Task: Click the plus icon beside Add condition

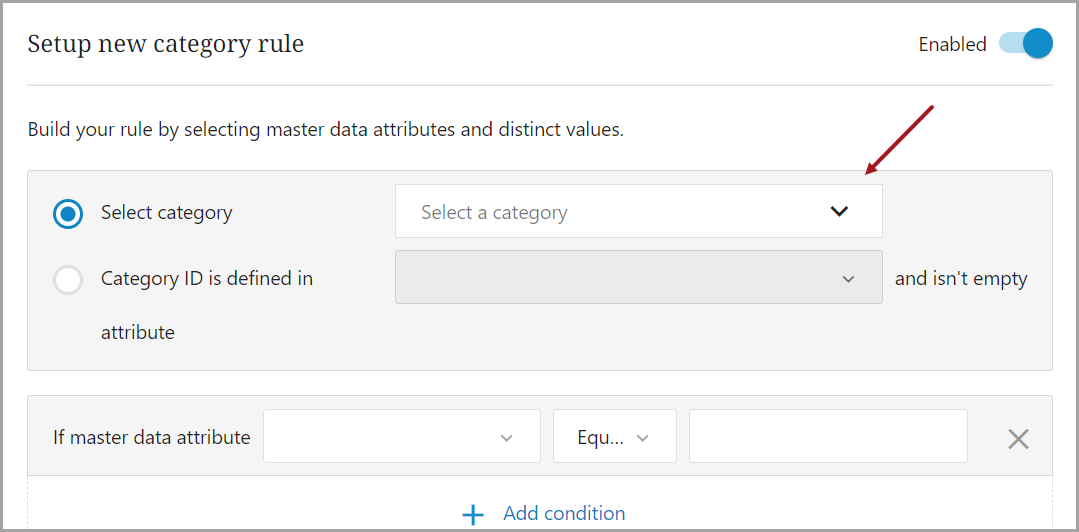Action: pos(473,514)
